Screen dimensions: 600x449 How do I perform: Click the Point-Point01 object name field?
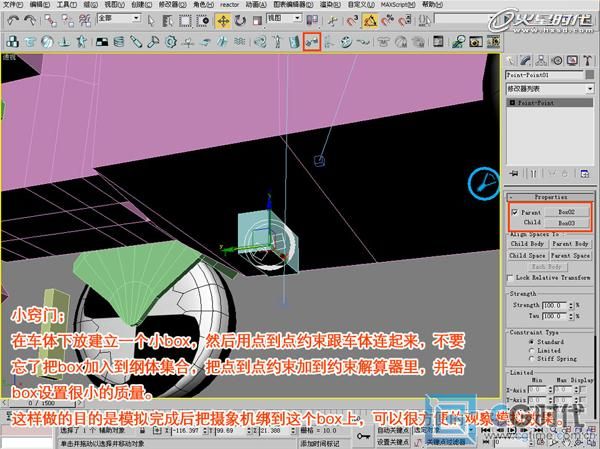click(x=545, y=75)
